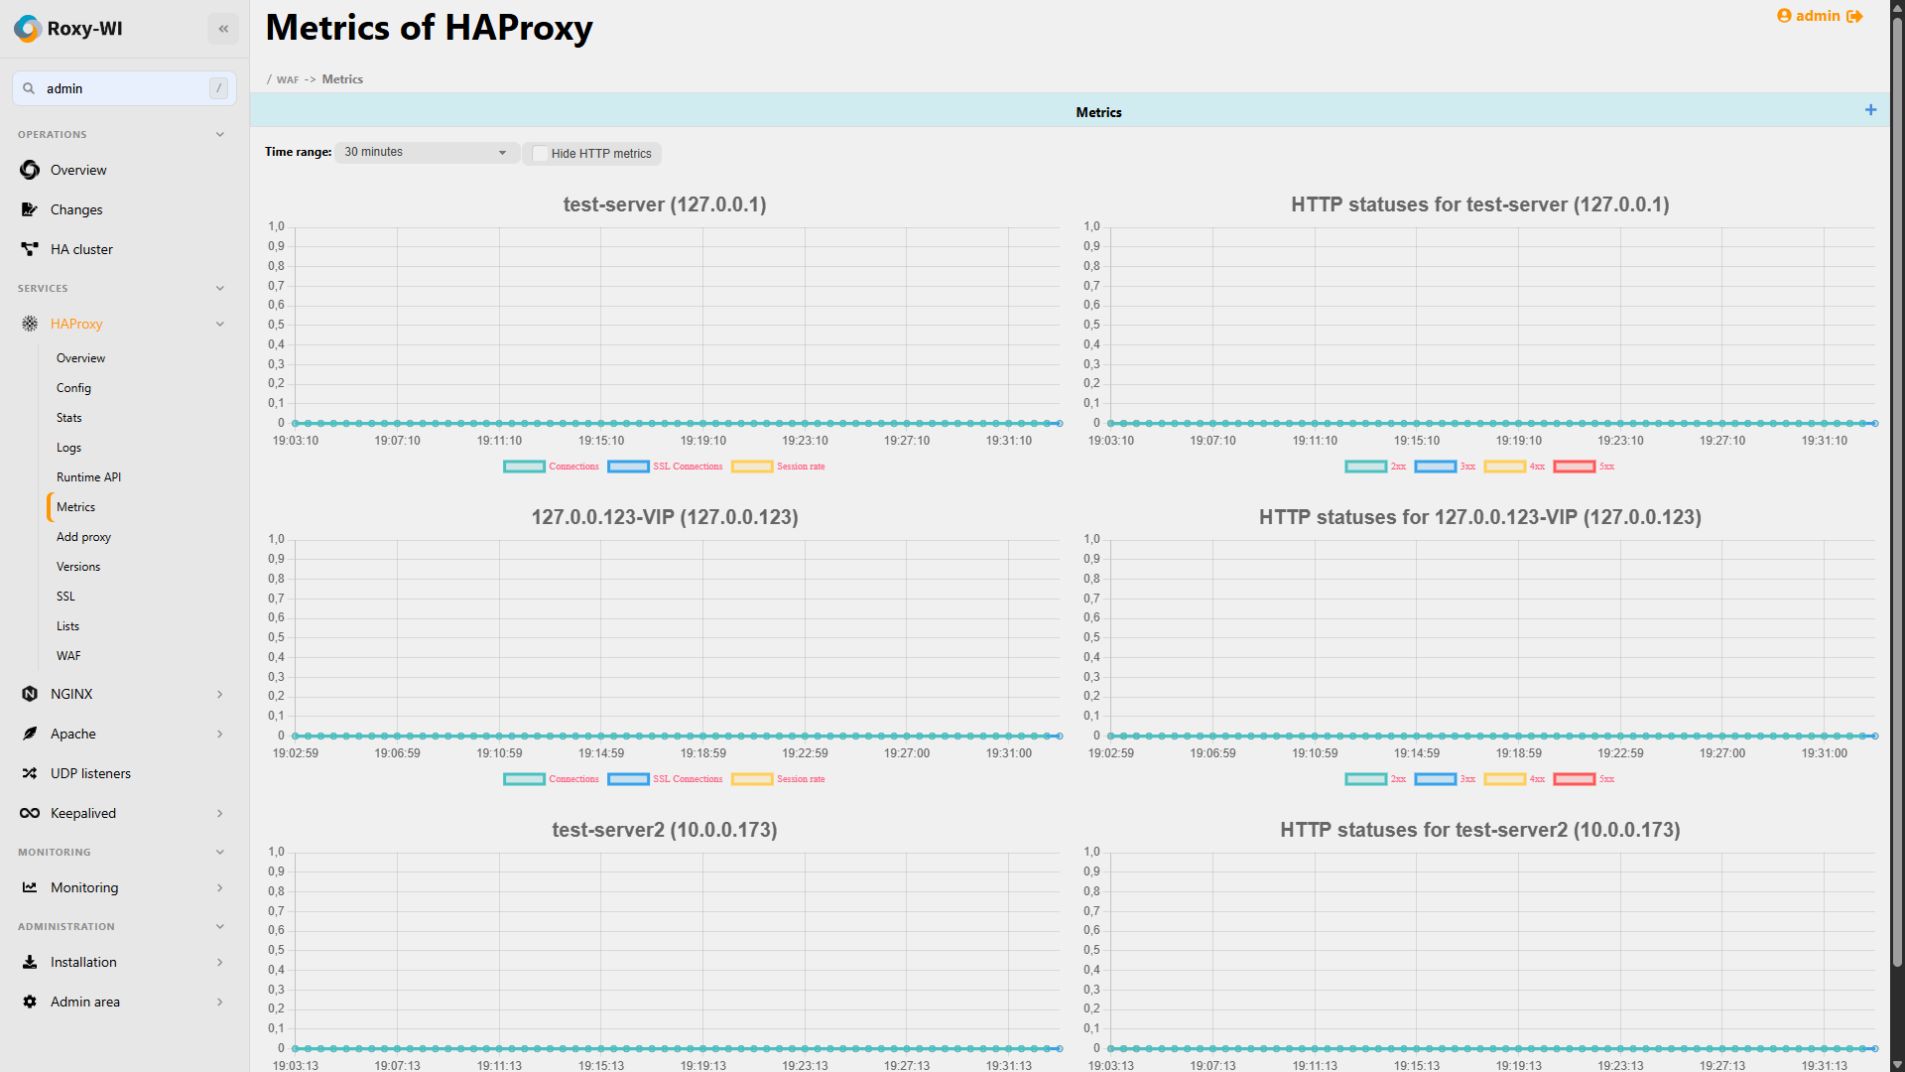Toggle 4xx legend in test-server HTTP statuses

1514,466
